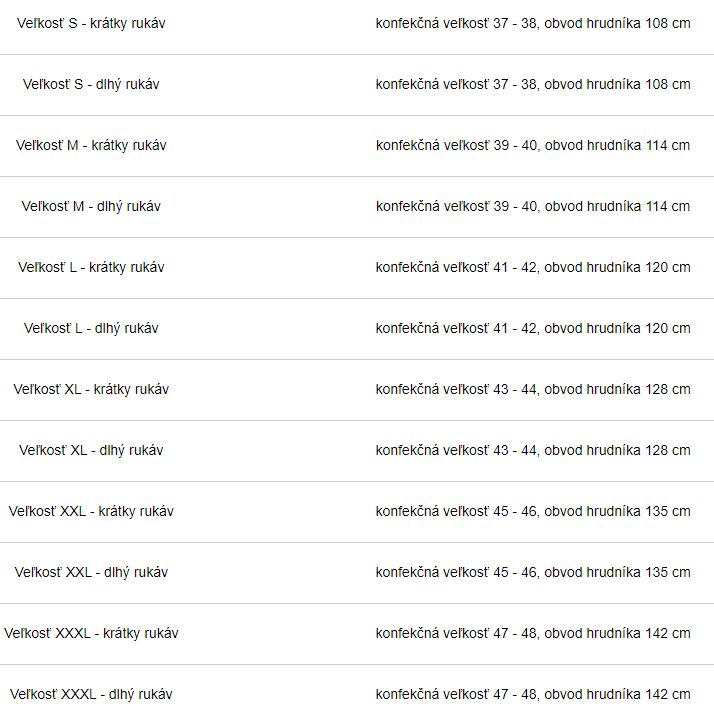Viewport: 714px width, 720px height.
Task: Click krátky rukáv description with hrudníka 142 cm
Action: (533, 634)
